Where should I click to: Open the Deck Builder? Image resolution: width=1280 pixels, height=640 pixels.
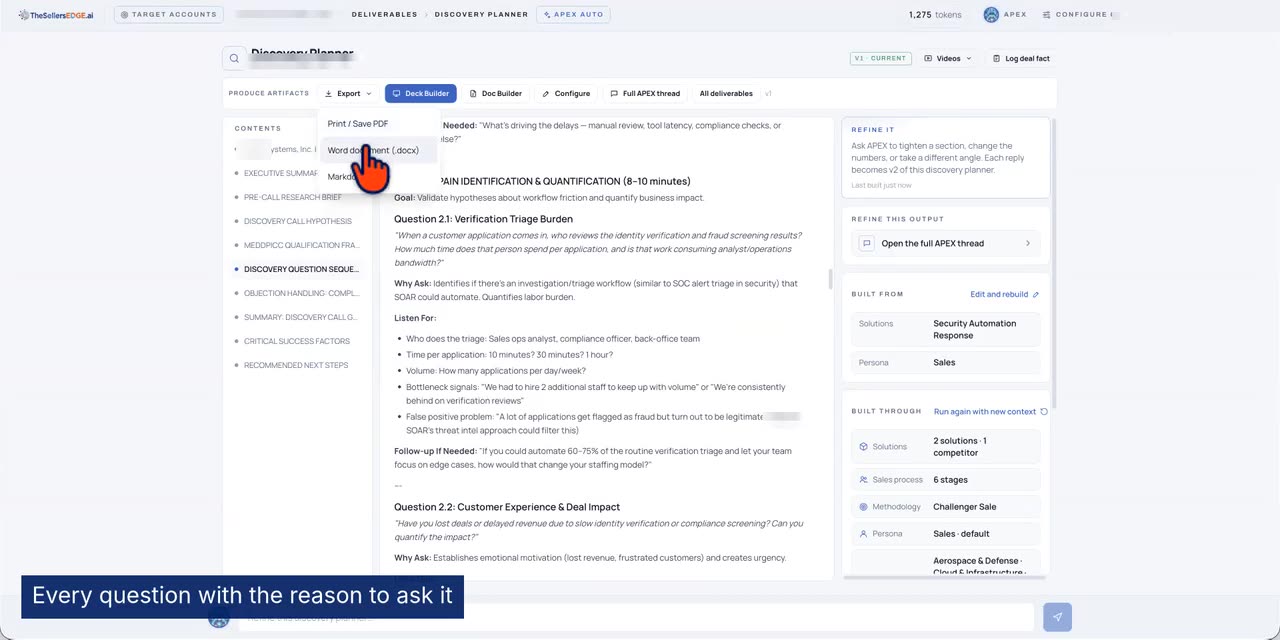point(420,94)
